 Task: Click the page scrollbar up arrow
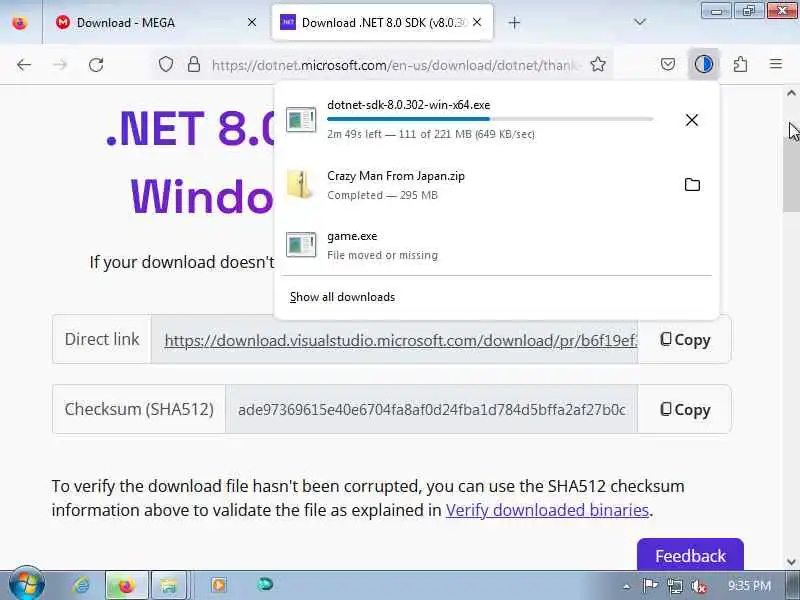(x=791, y=93)
